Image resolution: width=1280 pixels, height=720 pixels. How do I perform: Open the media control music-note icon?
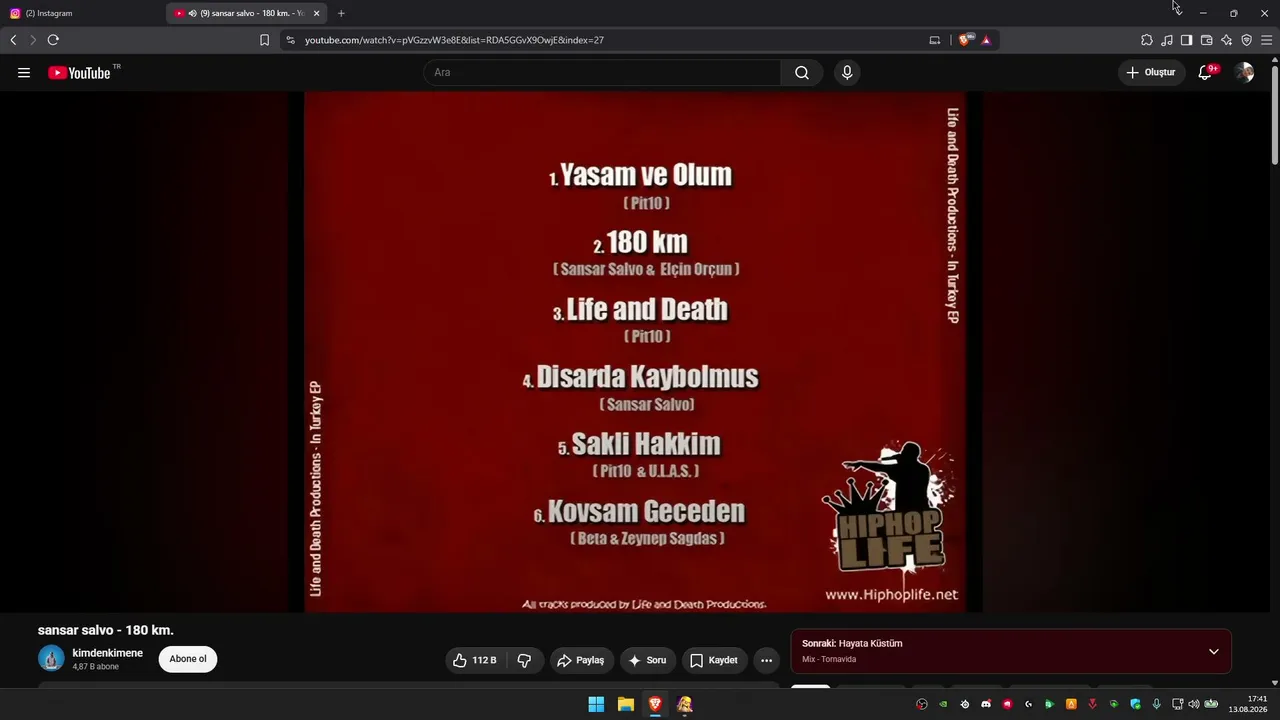1167,40
